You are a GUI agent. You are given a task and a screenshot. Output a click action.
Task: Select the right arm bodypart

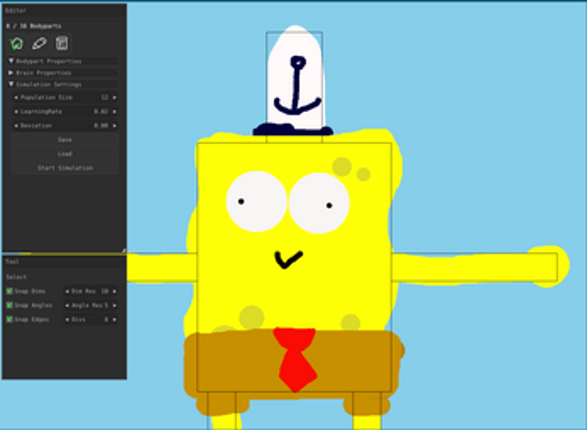(475, 267)
